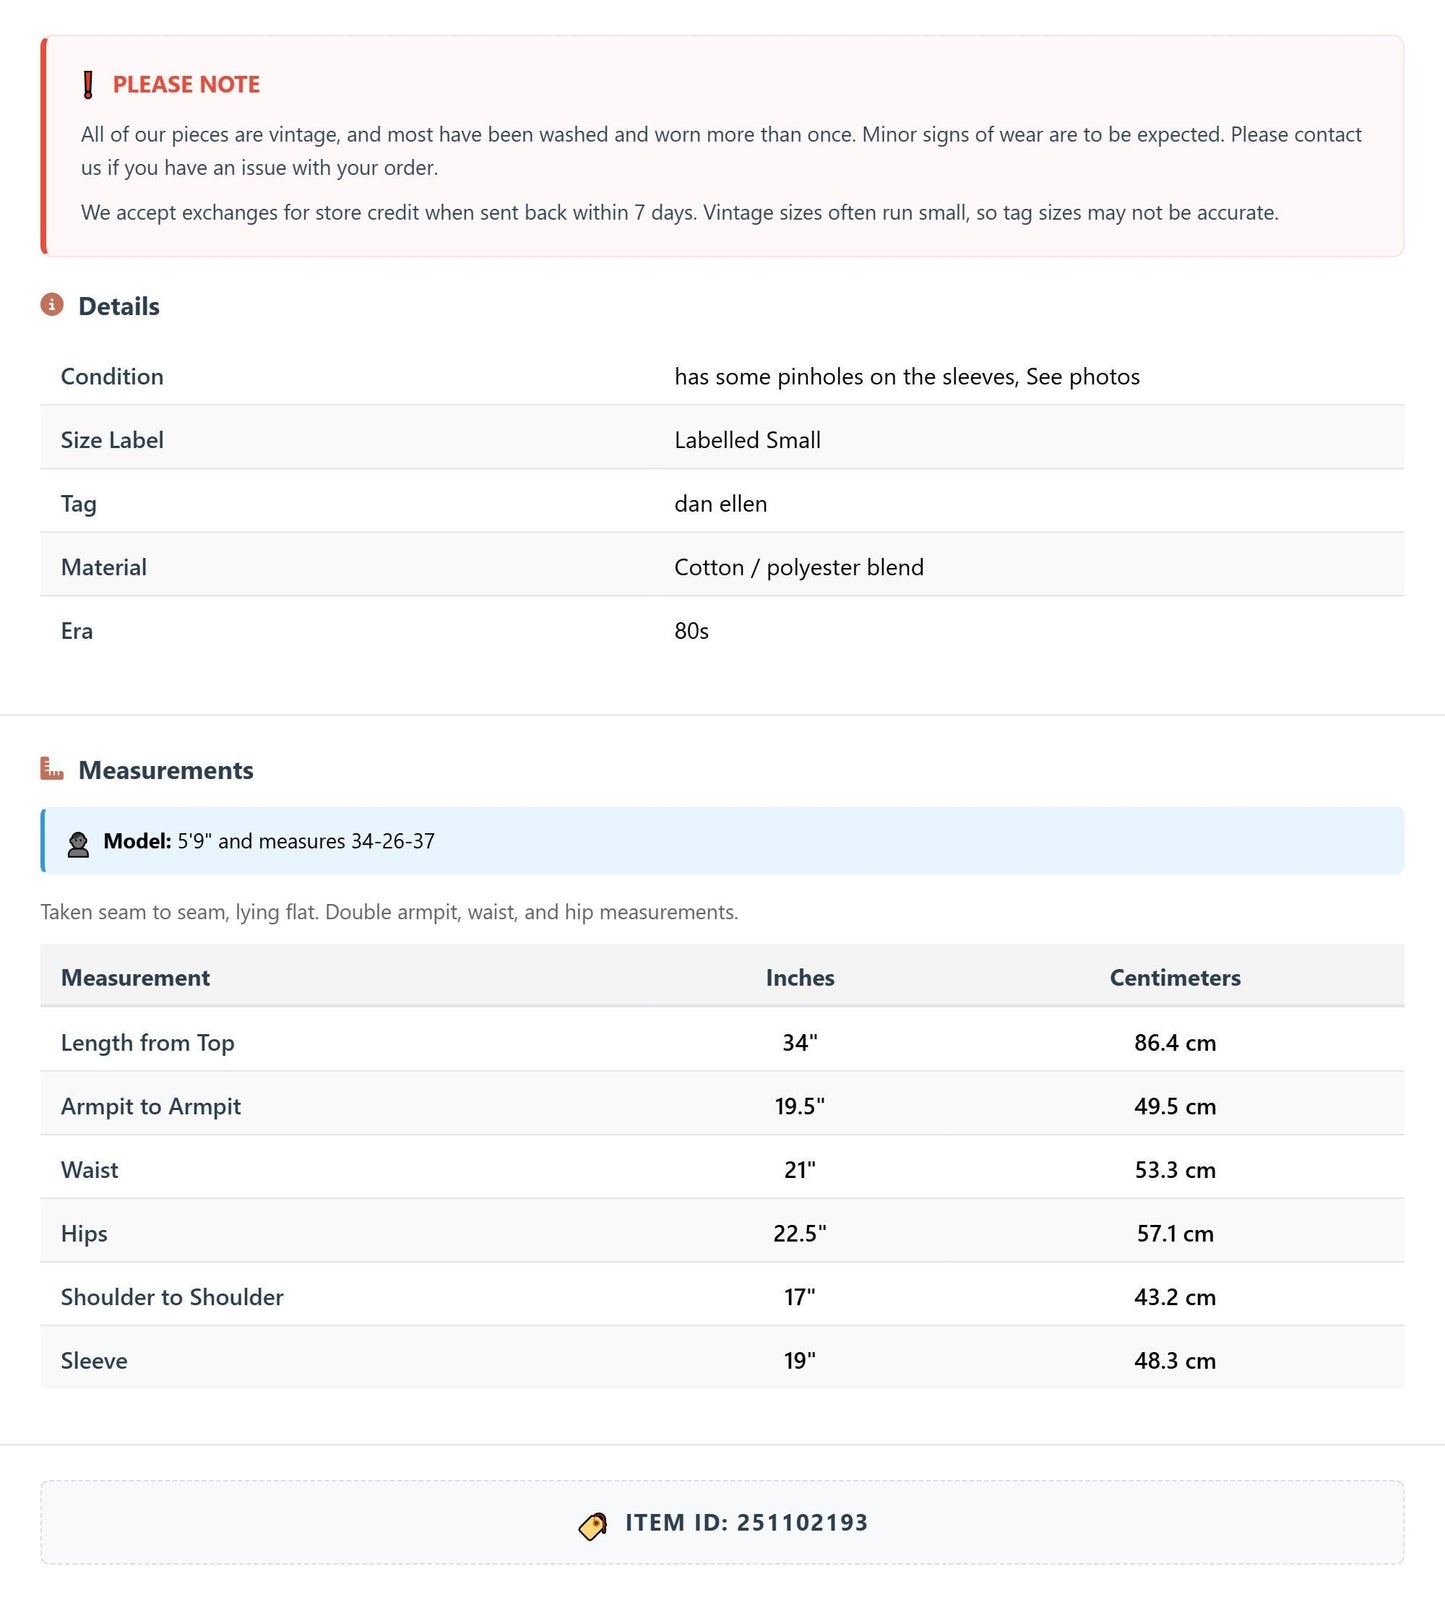Image resolution: width=1445 pixels, height=1600 pixels.
Task: Click the Measurements ruler icon
Action: pos(52,769)
